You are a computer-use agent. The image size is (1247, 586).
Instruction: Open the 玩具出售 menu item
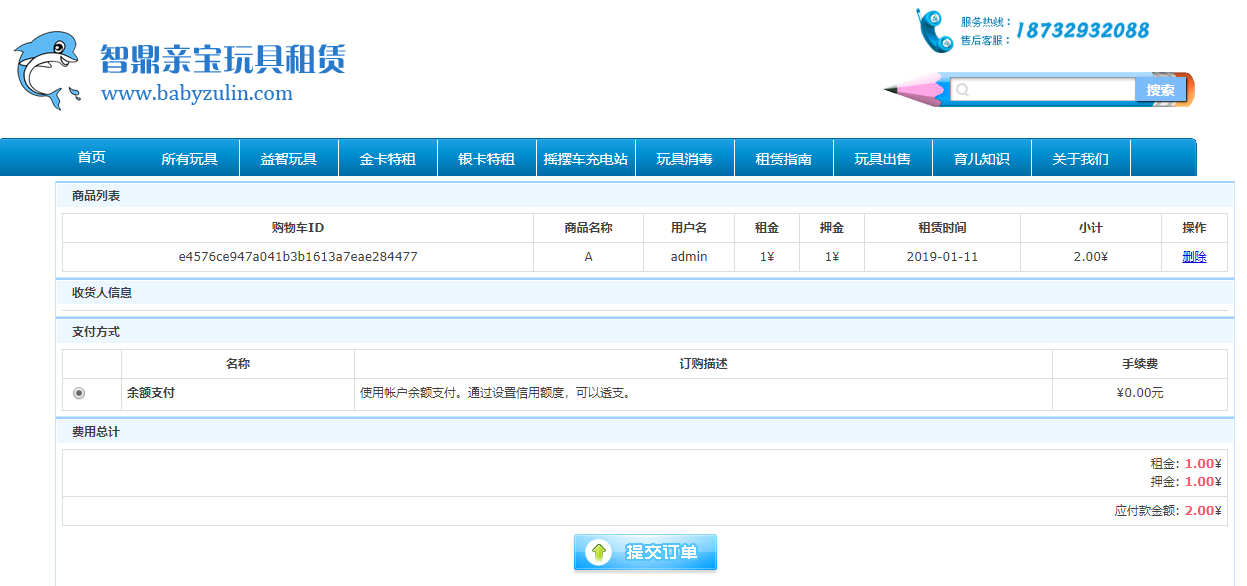click(882, 159)
